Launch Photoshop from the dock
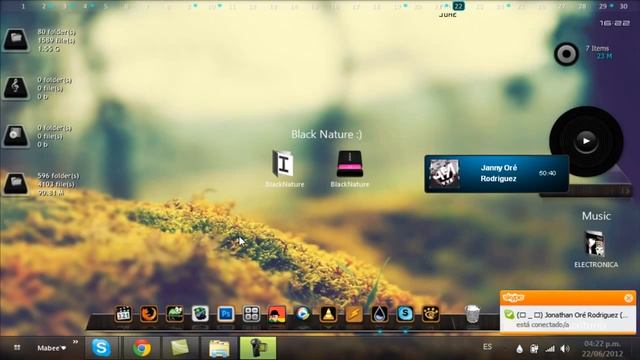Viewport: 640px width, 360px height. pos(226,314)
